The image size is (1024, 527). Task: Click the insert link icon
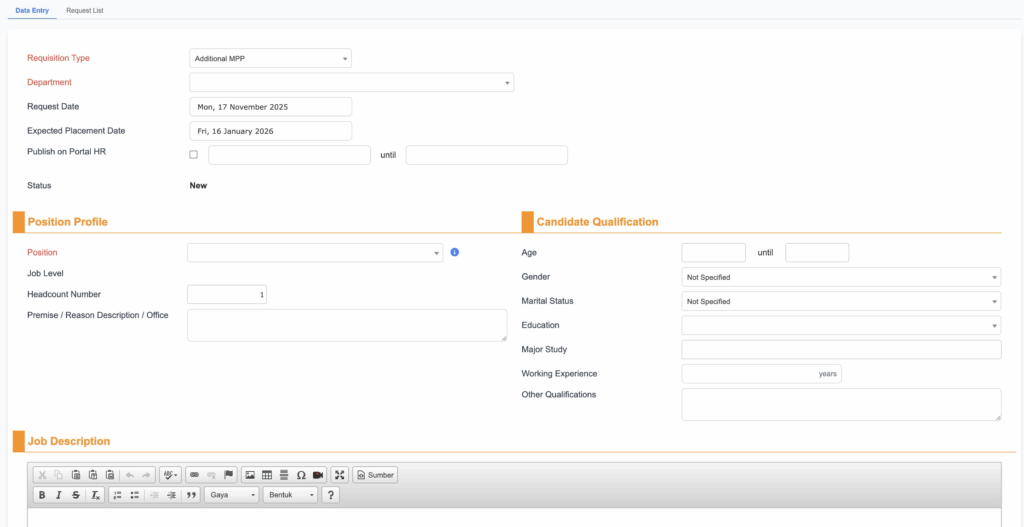pyautogui.click(x=194, y=475)
